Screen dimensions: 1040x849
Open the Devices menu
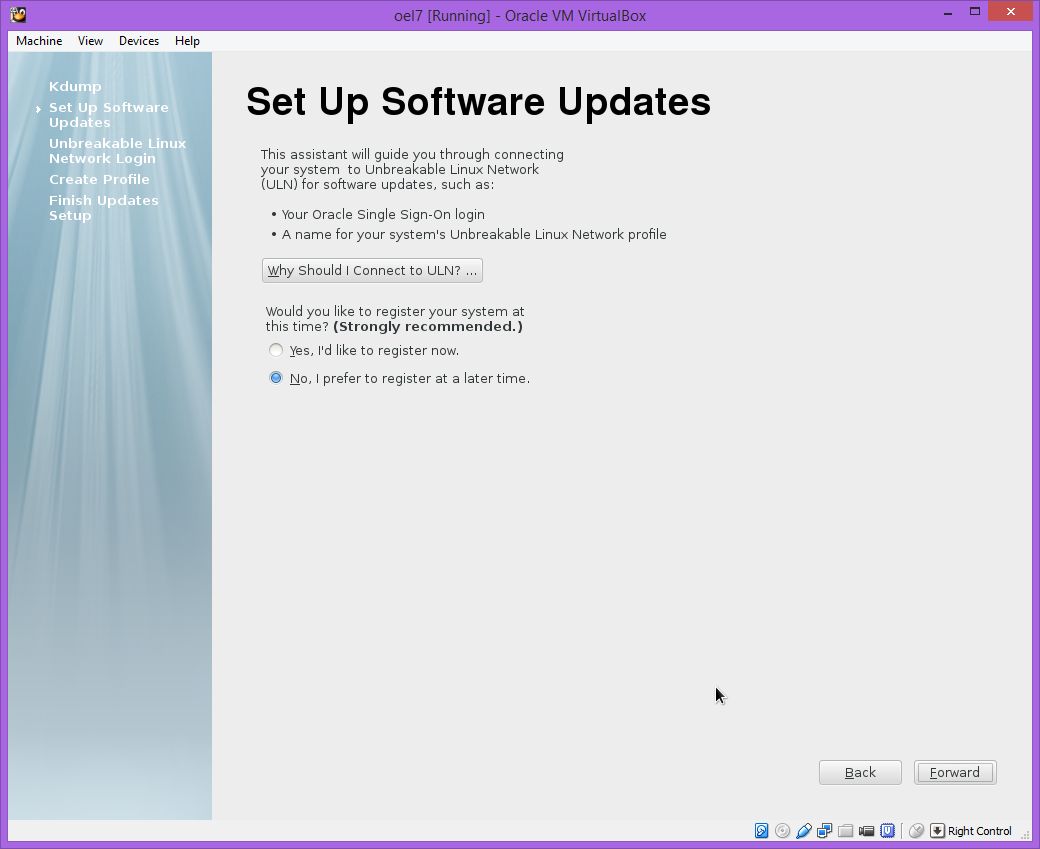coord(139,40)
